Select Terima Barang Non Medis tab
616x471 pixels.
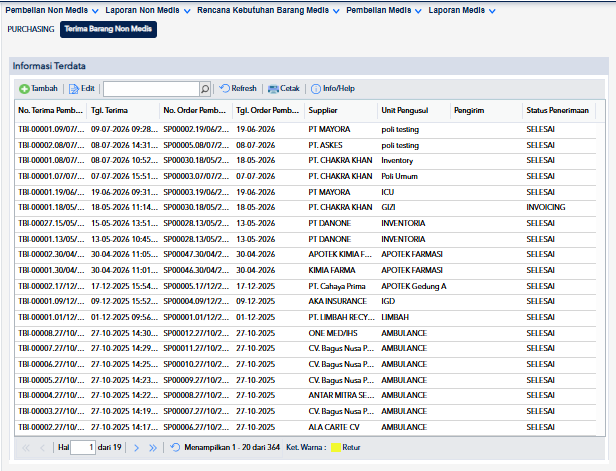pyautogui.click(x=108, y=29)
